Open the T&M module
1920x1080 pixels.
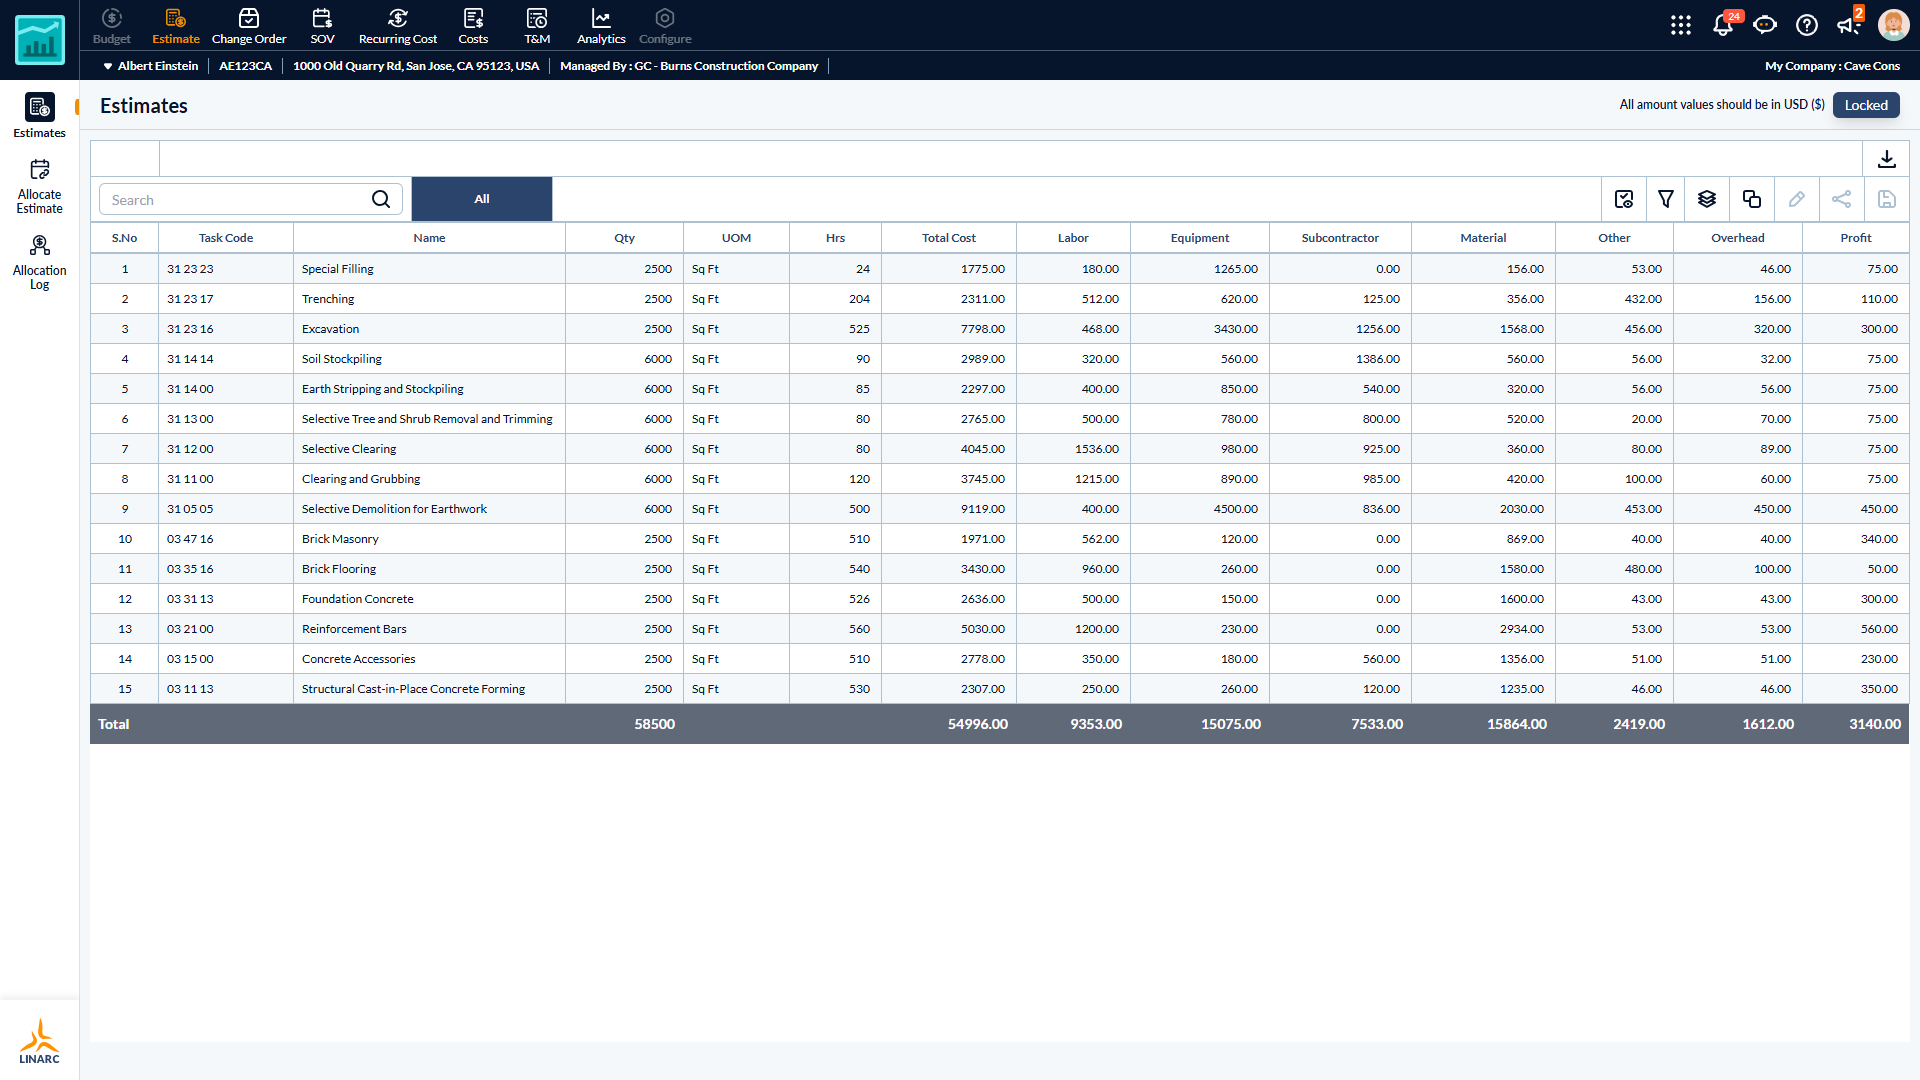coord(537,26)
